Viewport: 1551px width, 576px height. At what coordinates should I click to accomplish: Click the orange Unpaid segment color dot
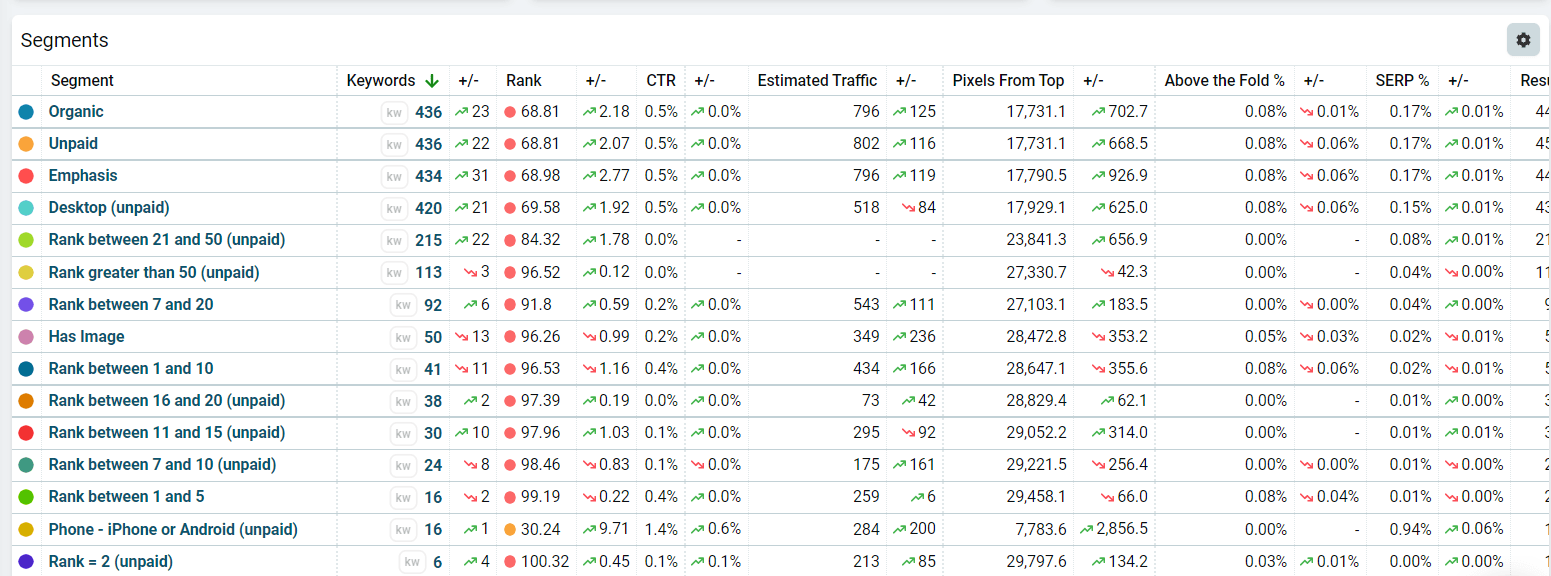point(26,144)
